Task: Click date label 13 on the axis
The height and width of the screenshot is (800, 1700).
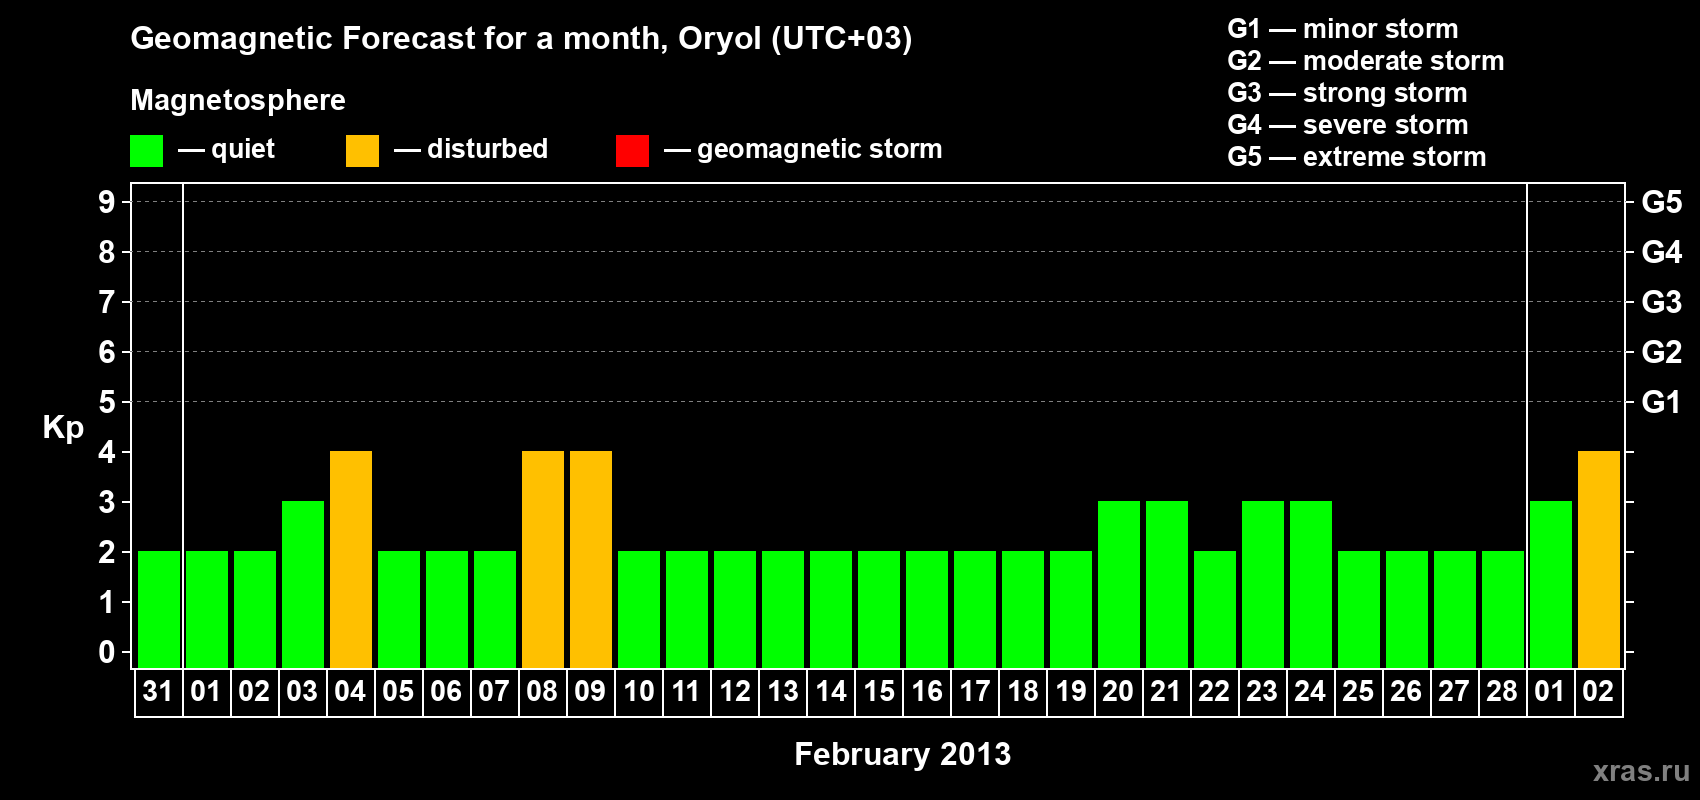Action: coord(782,691)
